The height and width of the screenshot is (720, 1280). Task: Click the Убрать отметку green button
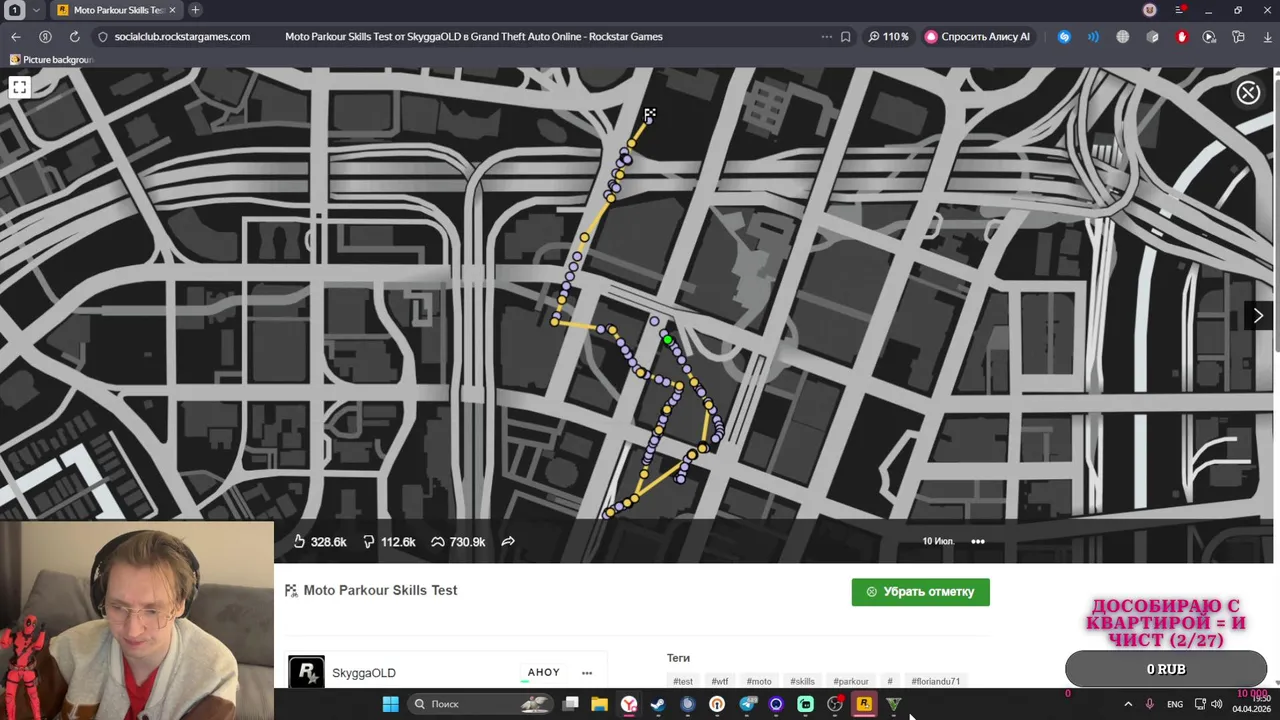point(920,592)
